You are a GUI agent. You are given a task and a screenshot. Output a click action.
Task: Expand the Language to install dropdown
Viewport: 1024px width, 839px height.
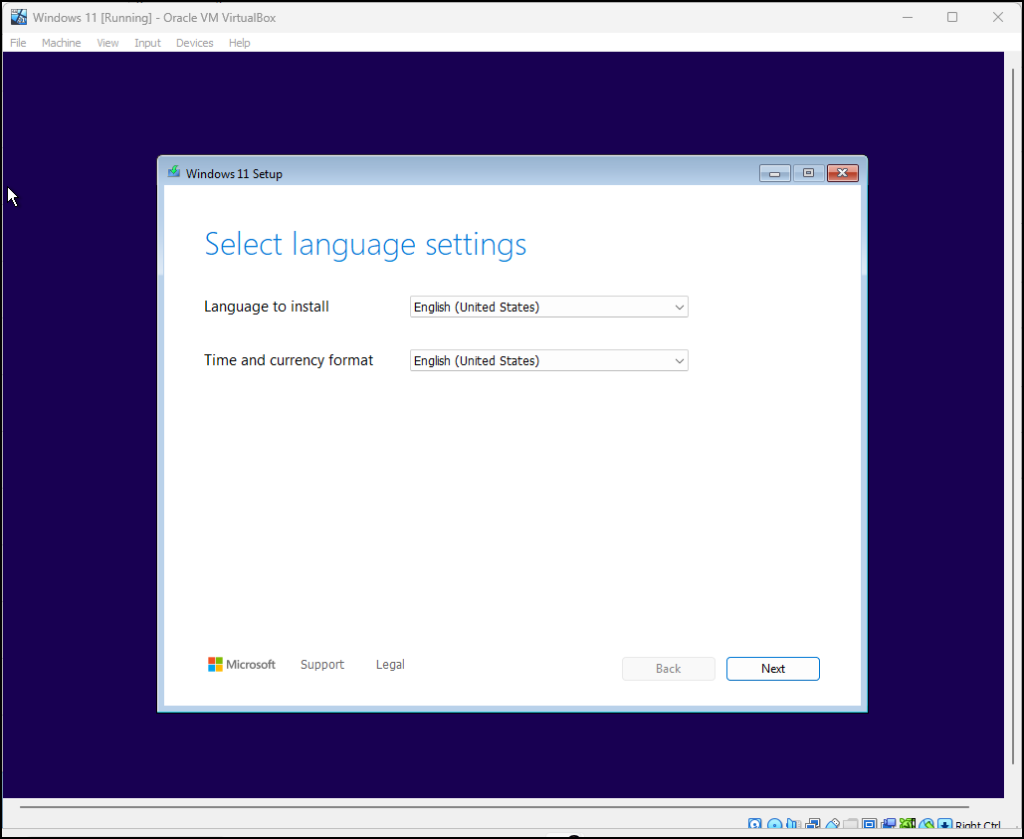click(549, 307)
